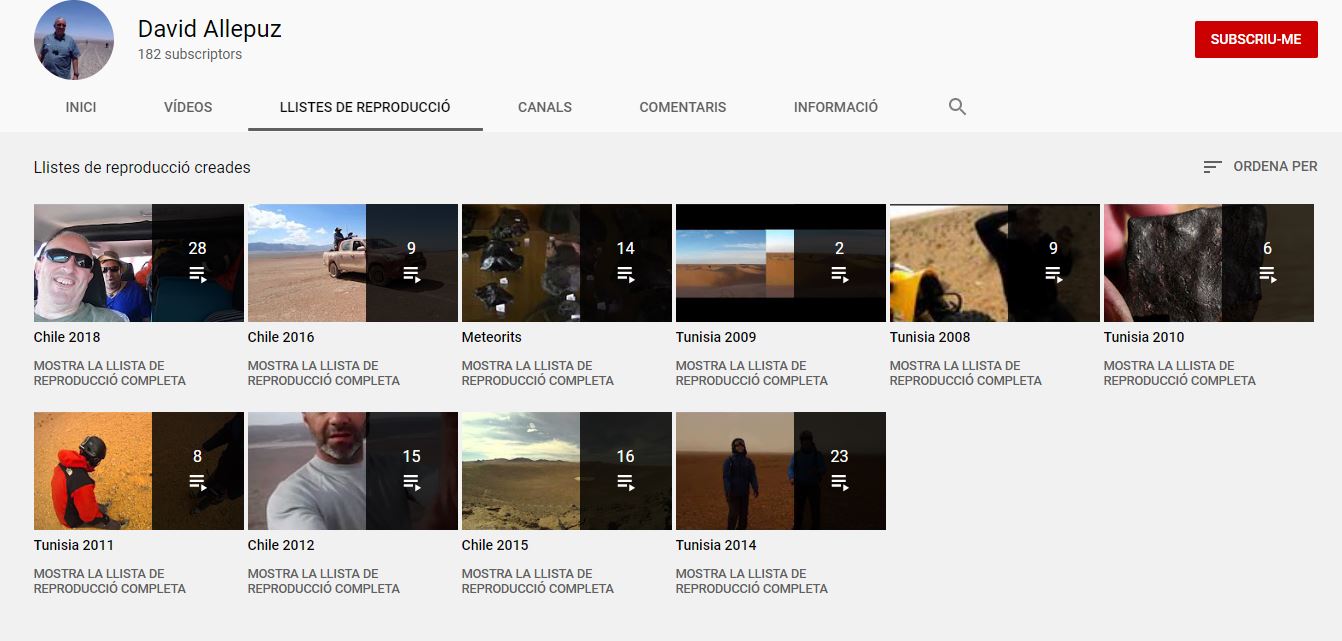Open the Tunisia 2008 playlist title

click(x=930, y=337)
